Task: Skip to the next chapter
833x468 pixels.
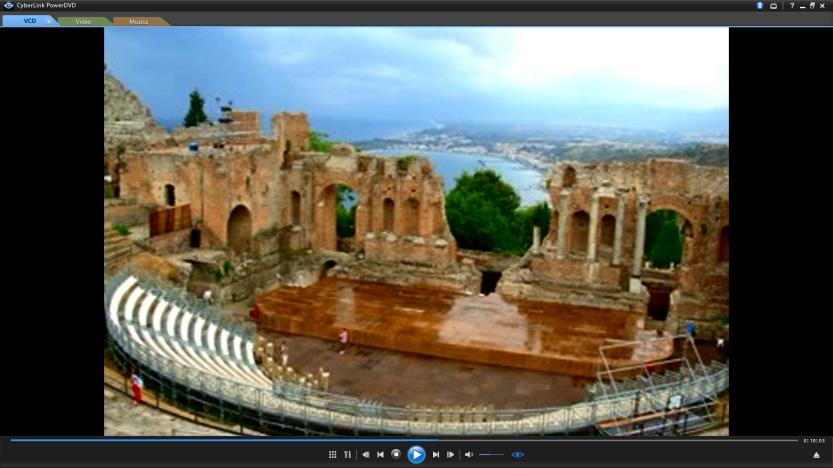Action: [x=436, y=455]
